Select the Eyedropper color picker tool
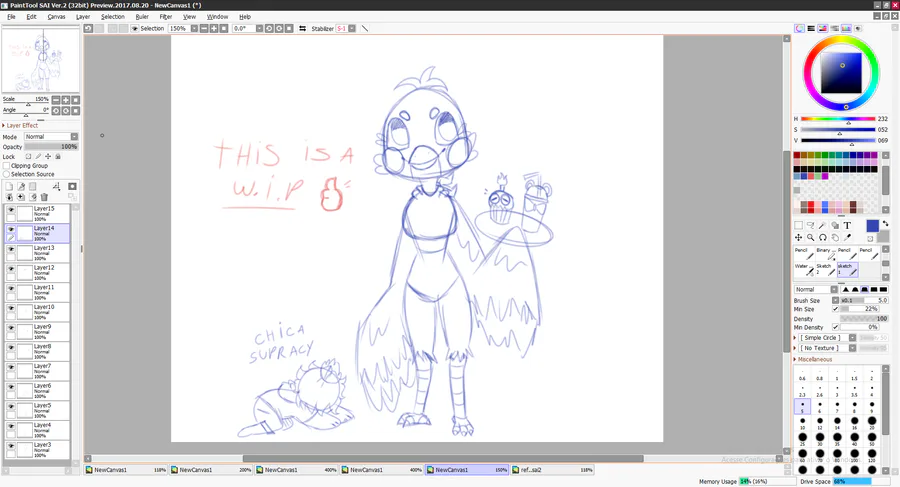The image size is (900, 487). click(847, 237)
